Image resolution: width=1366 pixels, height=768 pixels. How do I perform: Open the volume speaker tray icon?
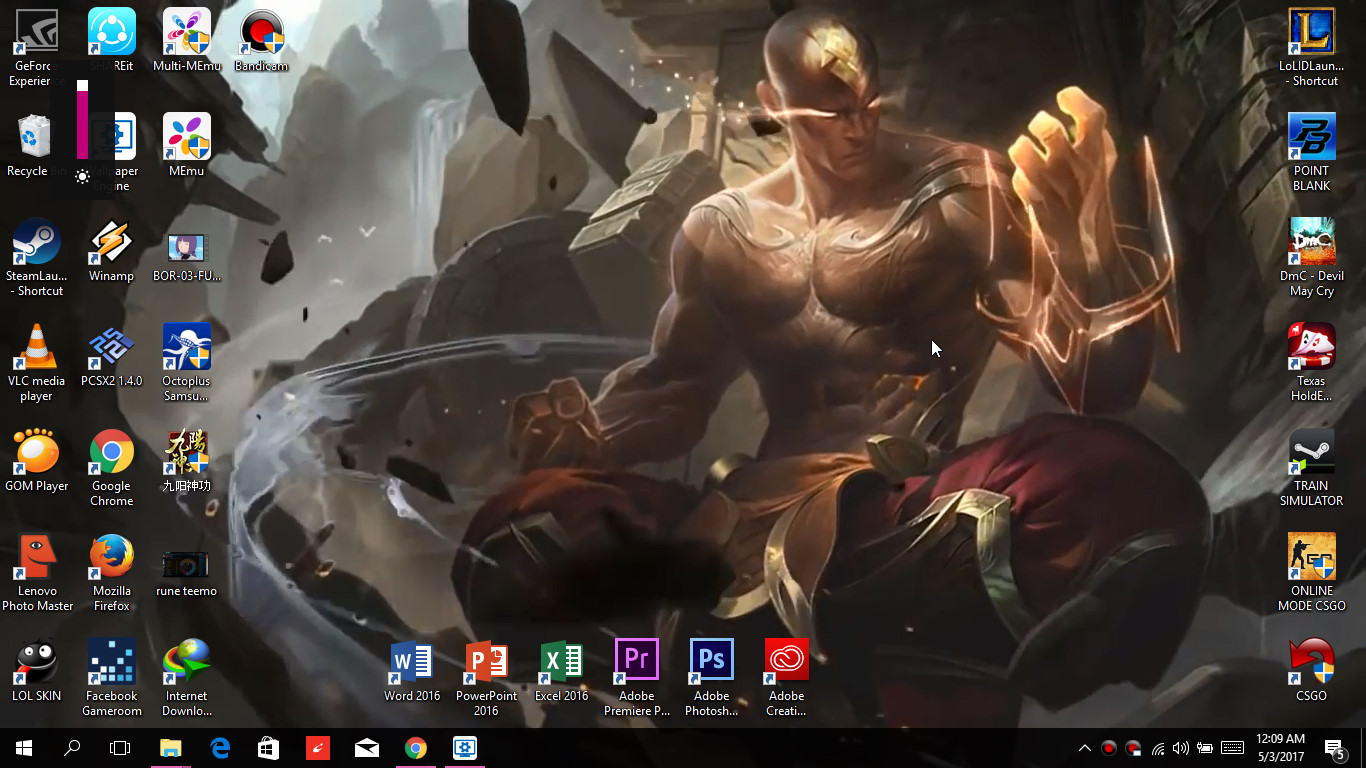pyautogui.click(x=1181, y=748)
